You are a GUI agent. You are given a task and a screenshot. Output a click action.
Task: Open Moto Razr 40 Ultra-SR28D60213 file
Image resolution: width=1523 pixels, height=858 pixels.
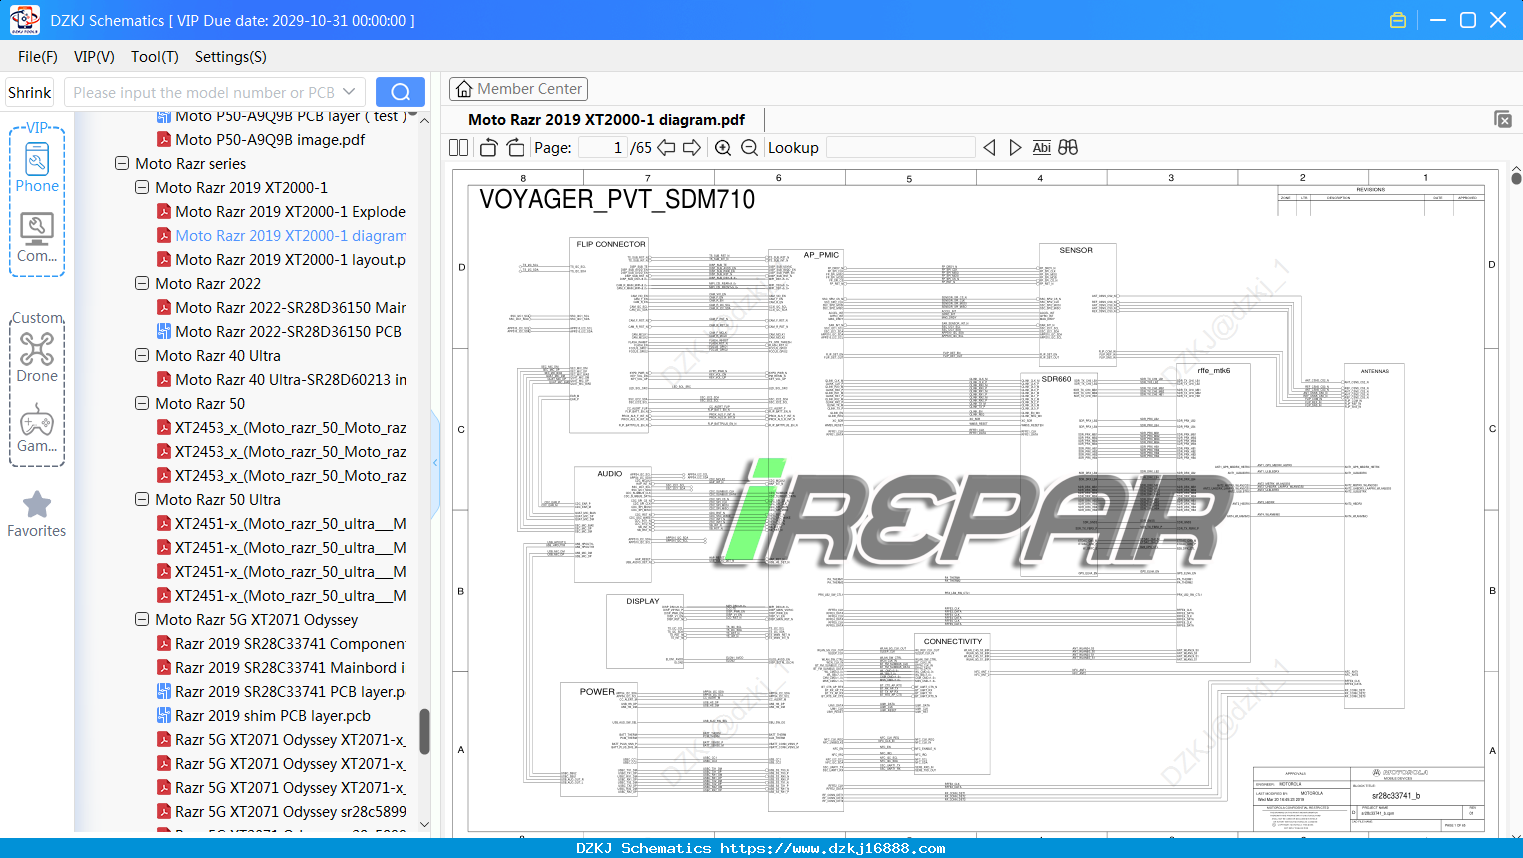pyautogui.click(x=281, y=379)
